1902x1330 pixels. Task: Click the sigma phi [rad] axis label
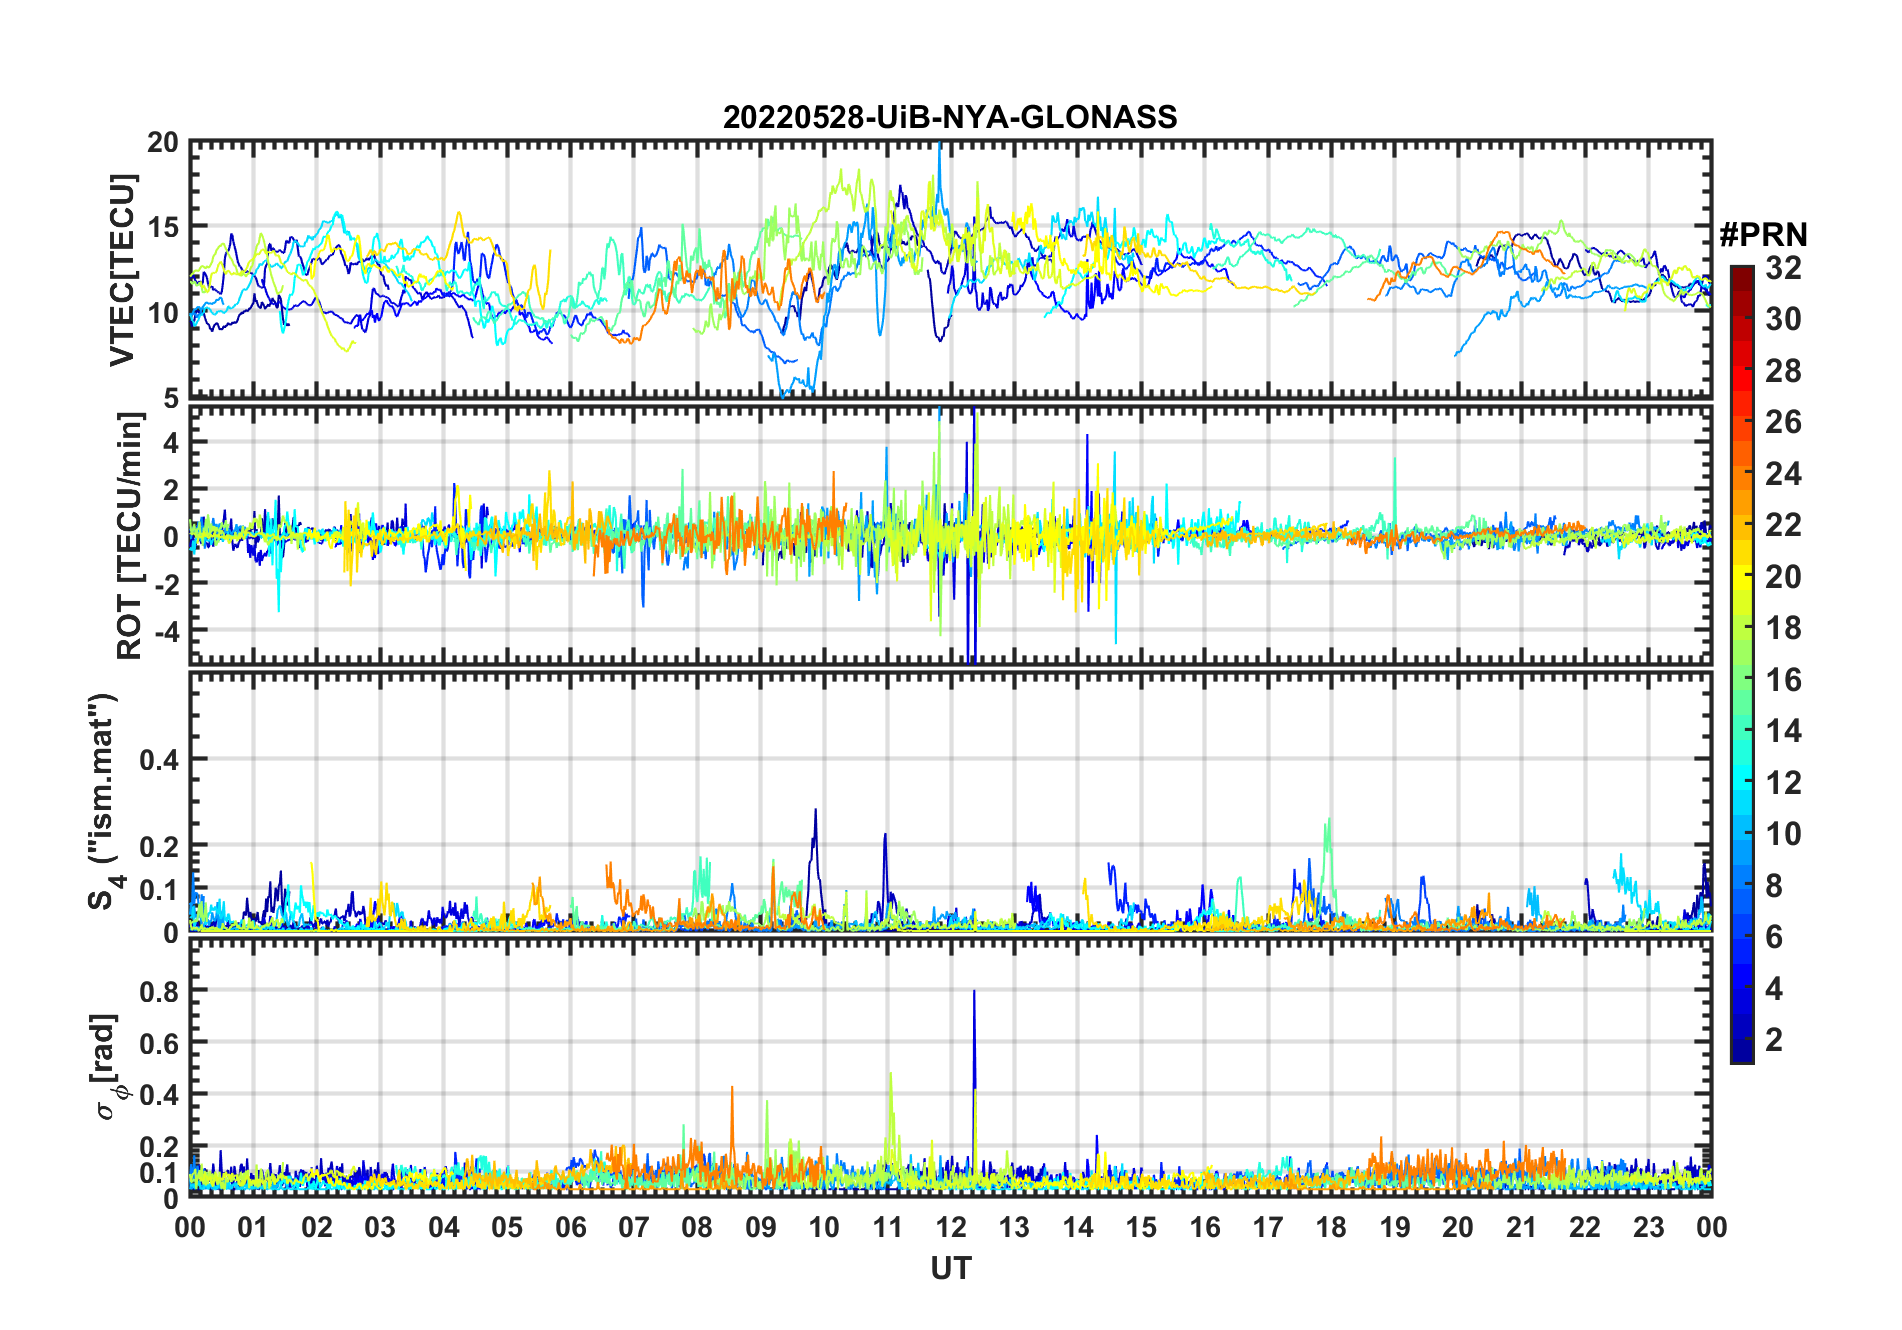[110, 1067]
